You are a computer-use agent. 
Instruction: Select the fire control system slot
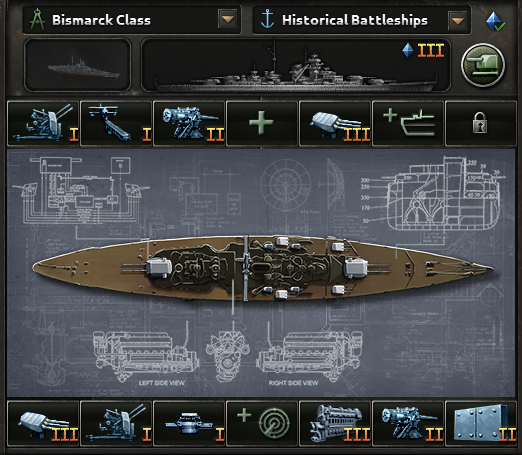189,424
